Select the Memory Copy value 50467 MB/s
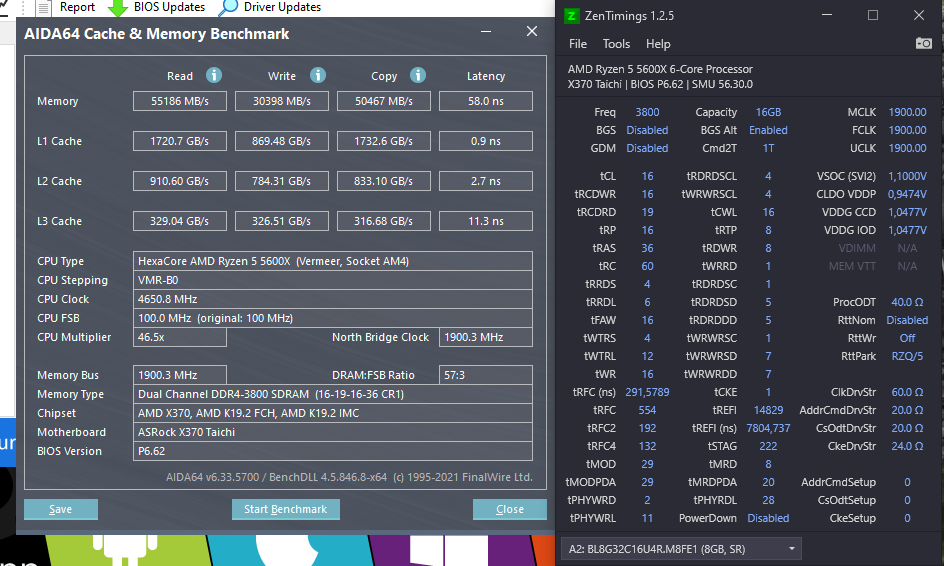944x566 pixels. click(384, 101)
